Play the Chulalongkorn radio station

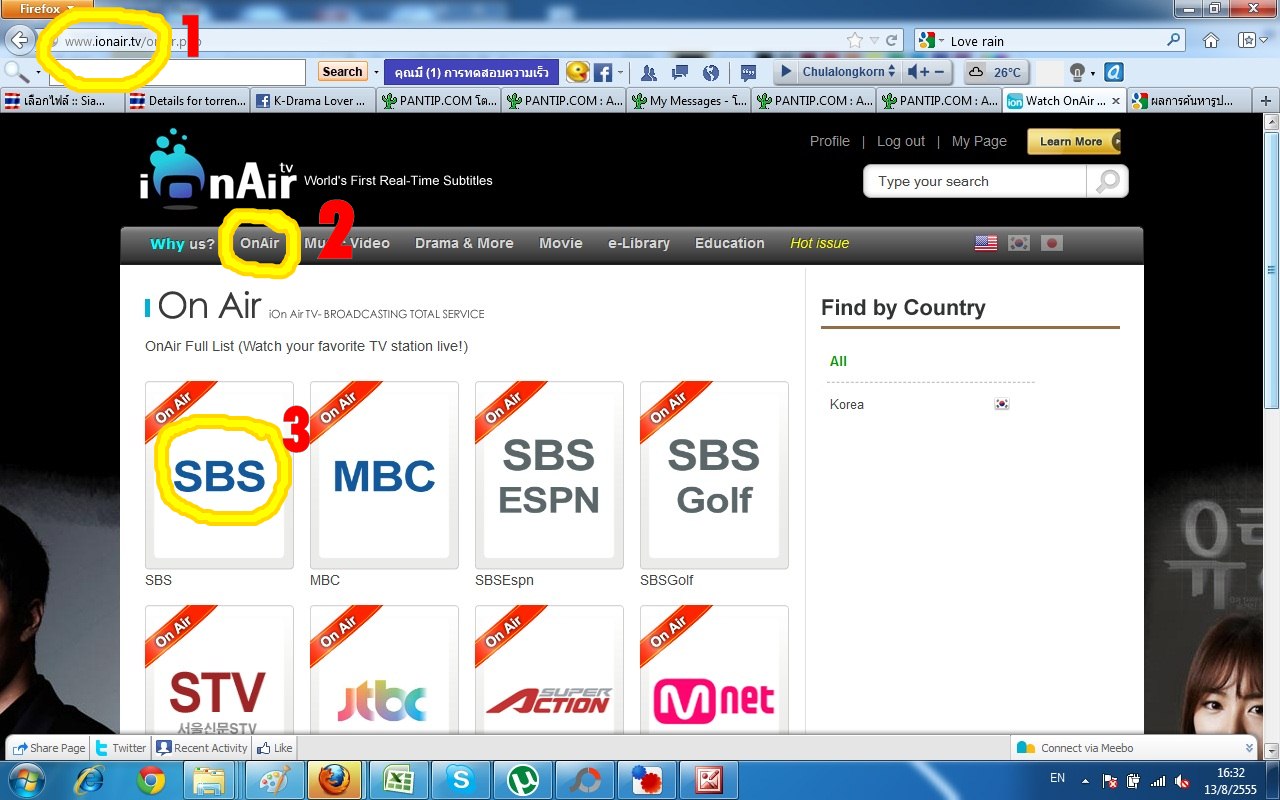786,72
